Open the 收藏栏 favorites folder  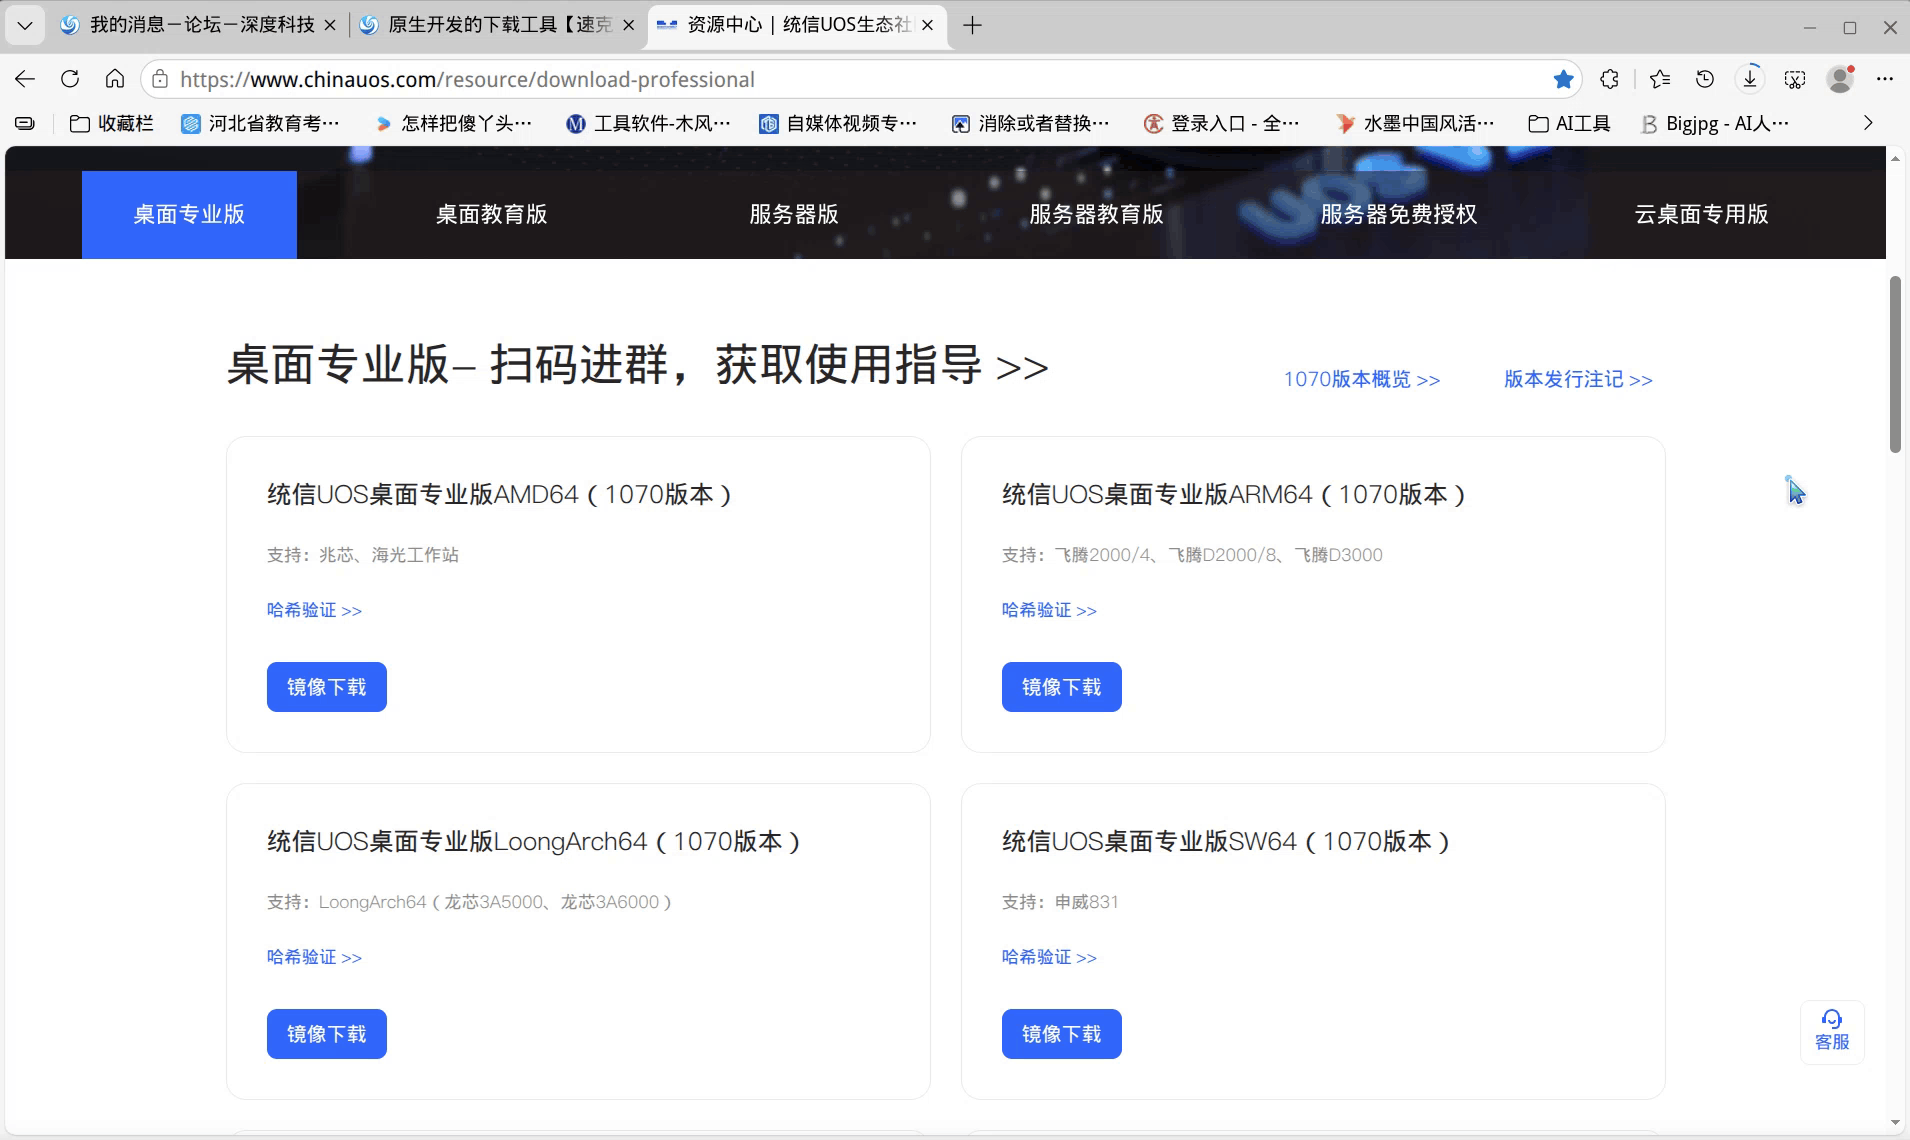(x=112, y=123)
